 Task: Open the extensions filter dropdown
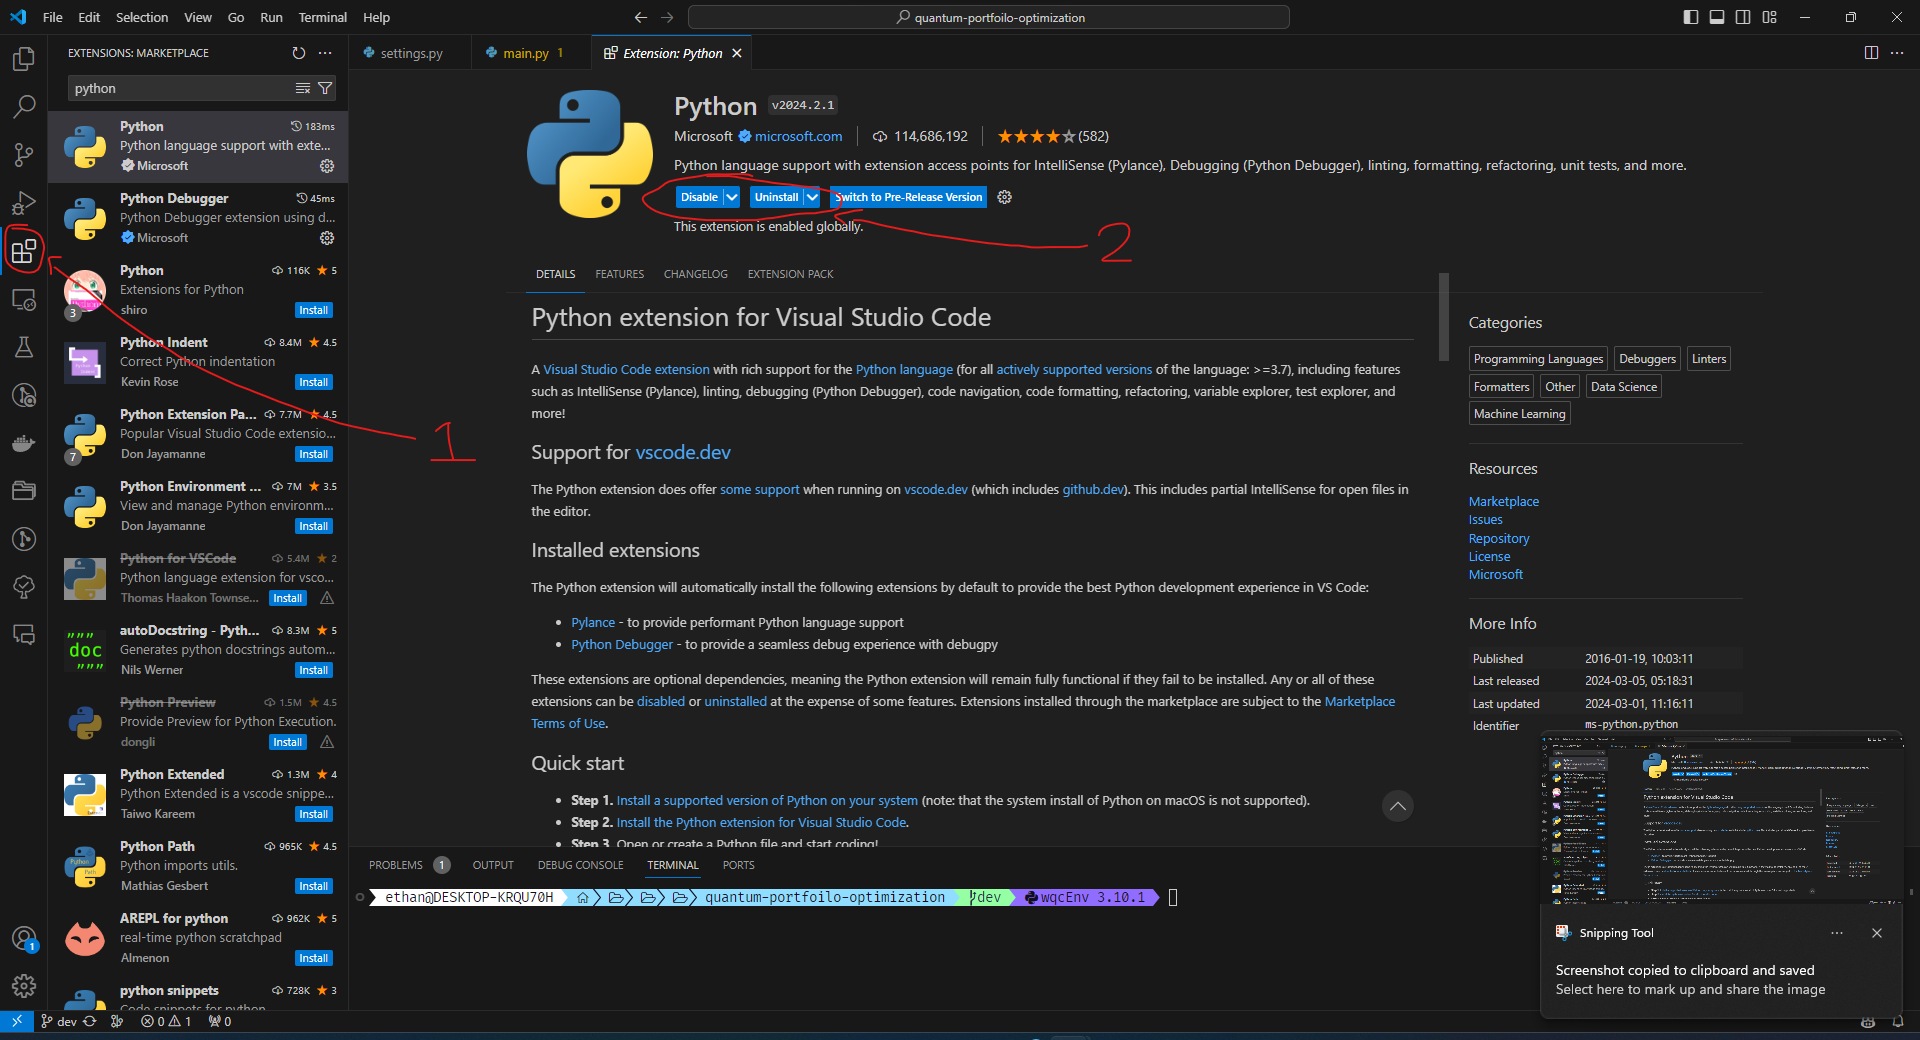coord(326,88)
